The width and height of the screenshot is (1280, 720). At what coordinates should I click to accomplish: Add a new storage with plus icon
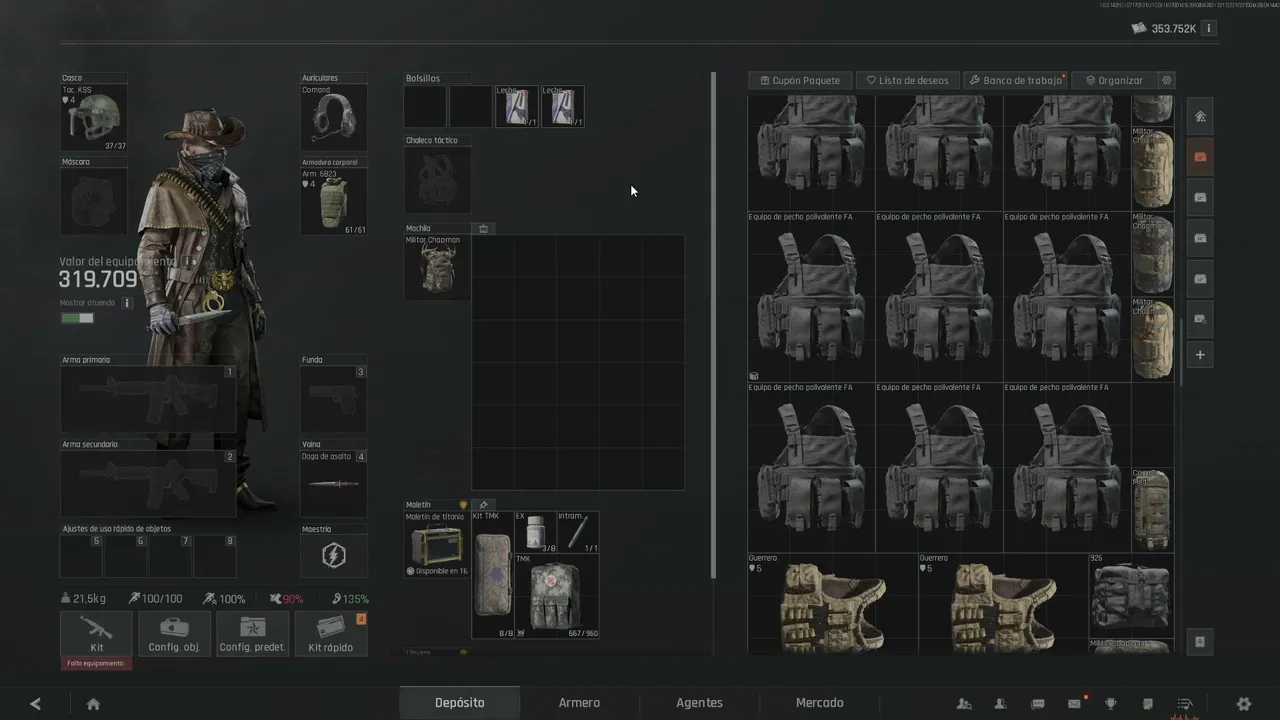[1200, 355]
